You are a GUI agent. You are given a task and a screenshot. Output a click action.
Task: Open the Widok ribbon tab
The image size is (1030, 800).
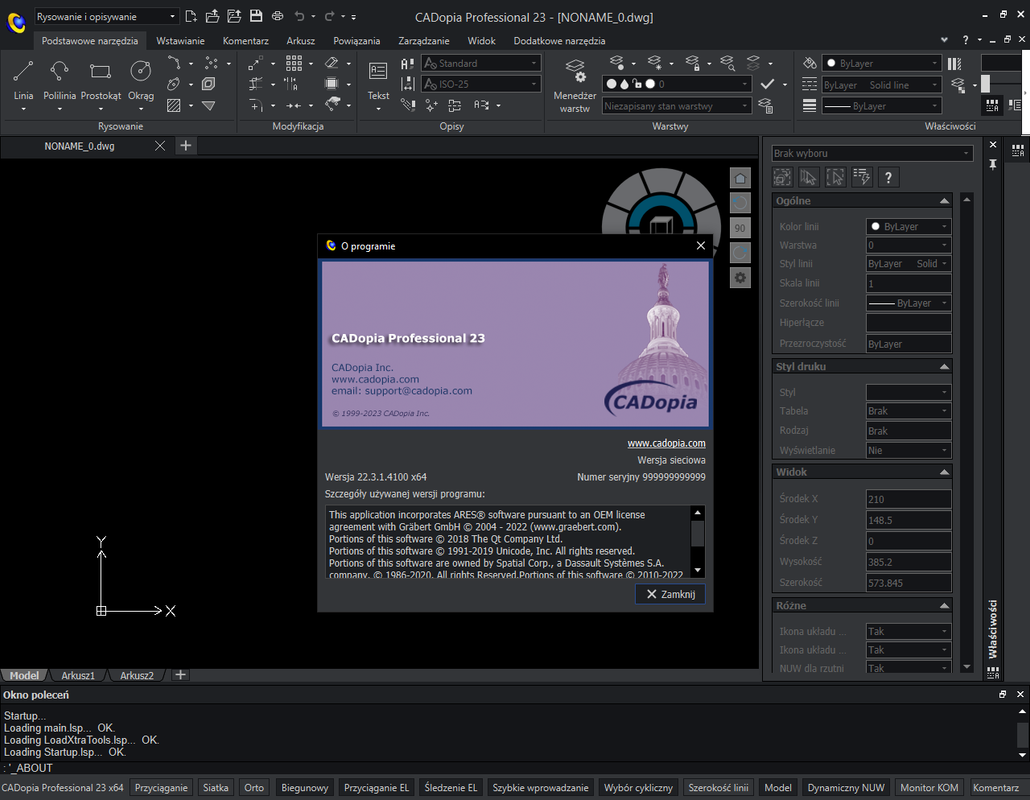pyautogui.click(x=481, y=41)
